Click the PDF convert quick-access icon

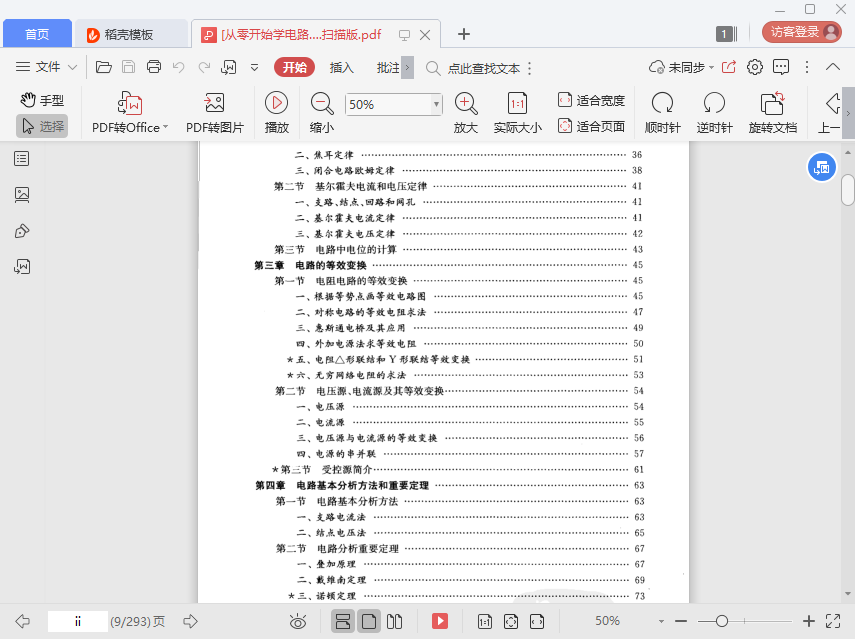click(x=228, y=67)
